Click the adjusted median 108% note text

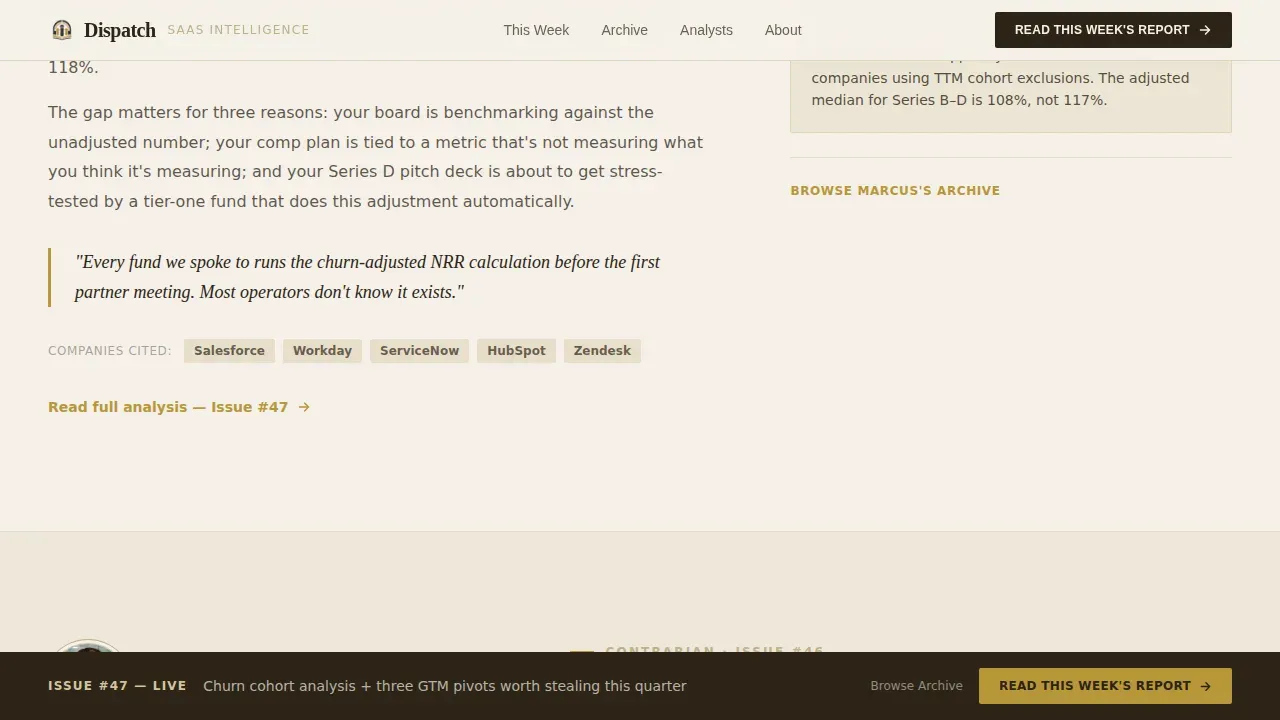[1000, 89]
